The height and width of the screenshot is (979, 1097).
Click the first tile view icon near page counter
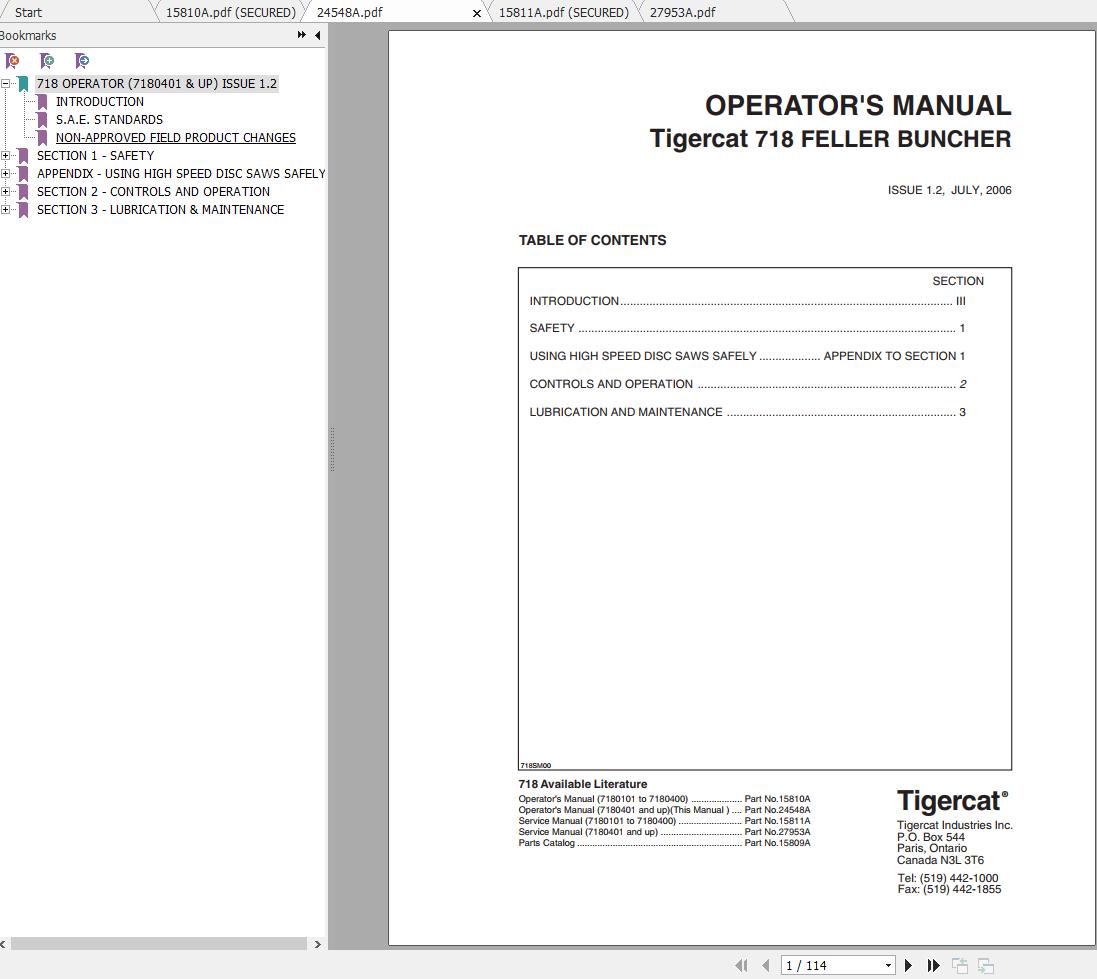[960, 964]
